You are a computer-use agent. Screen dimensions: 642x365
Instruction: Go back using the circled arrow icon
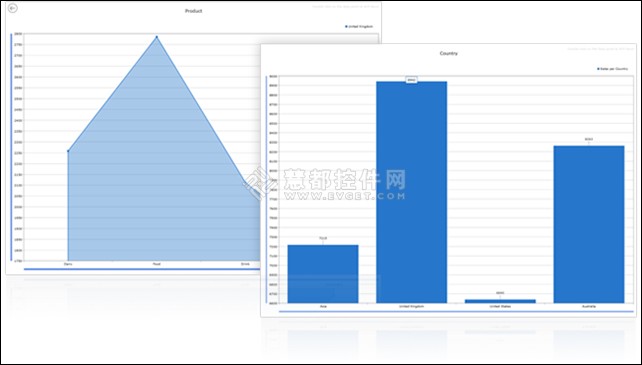click(x=13, y=8)
